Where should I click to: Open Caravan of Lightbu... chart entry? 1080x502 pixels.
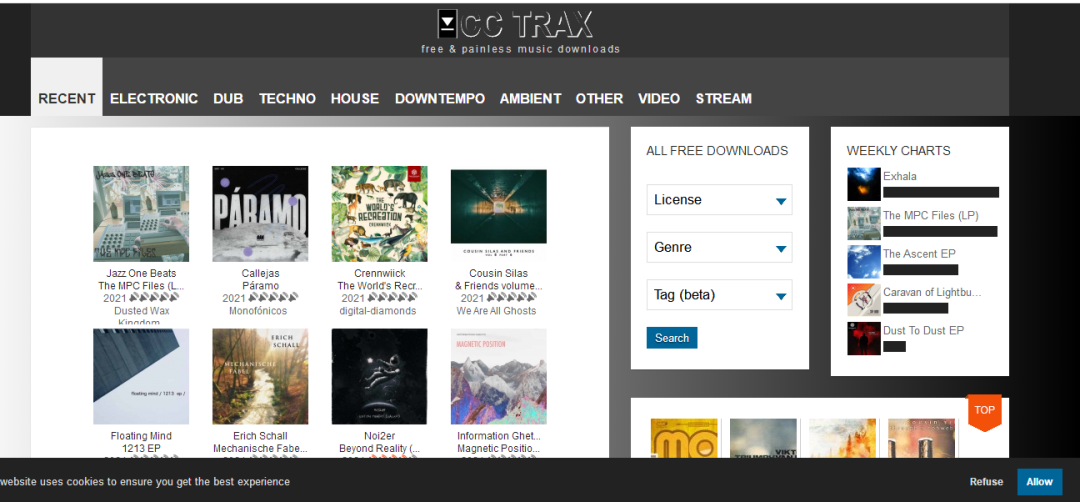tap(932, 292)
